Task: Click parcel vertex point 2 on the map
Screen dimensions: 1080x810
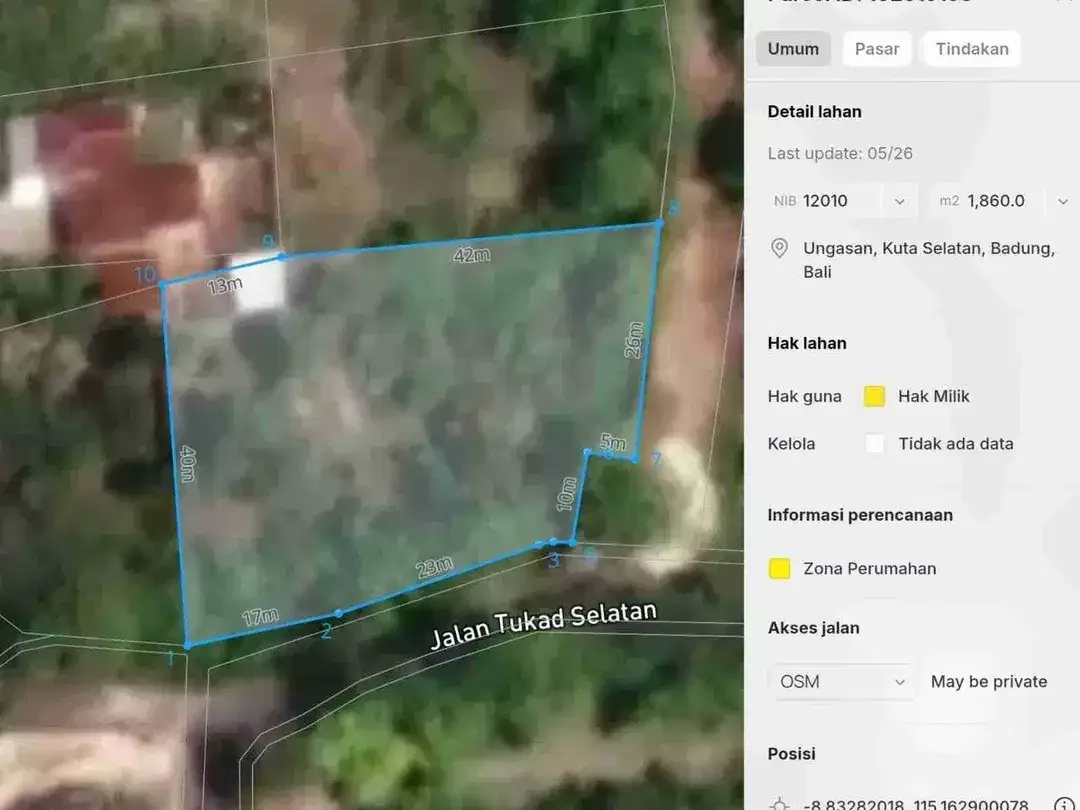Action: pos(338,613)
